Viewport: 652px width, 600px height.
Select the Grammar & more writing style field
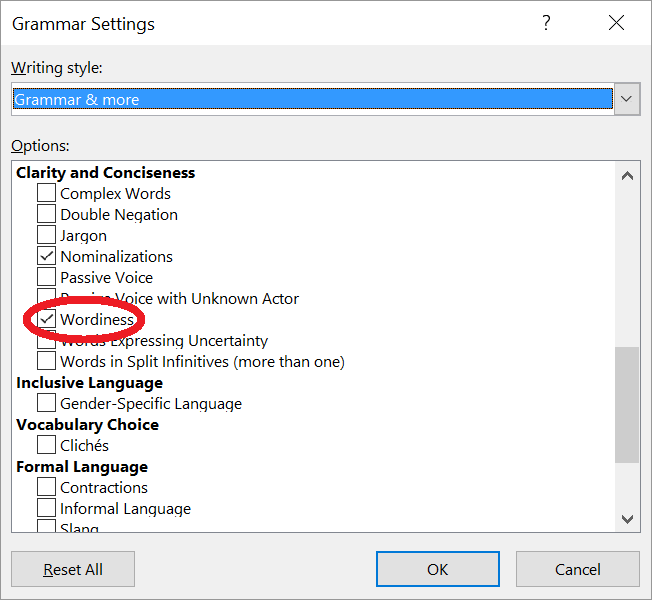(x=313, y=99)
